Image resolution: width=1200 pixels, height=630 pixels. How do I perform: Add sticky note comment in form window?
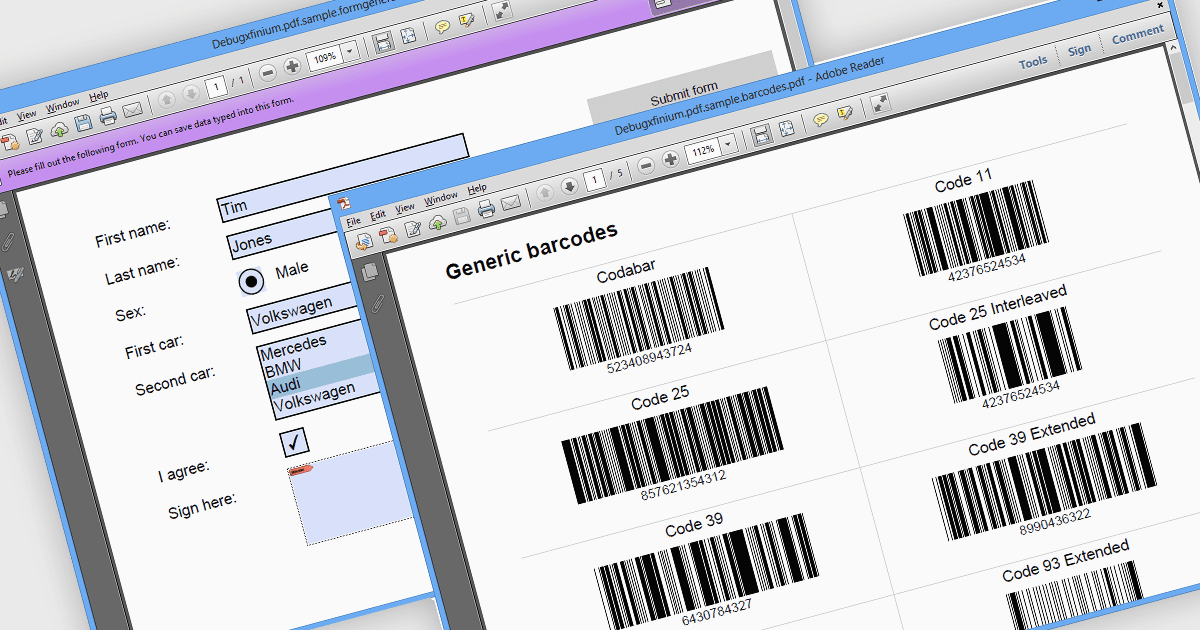[x=443, y=27]
